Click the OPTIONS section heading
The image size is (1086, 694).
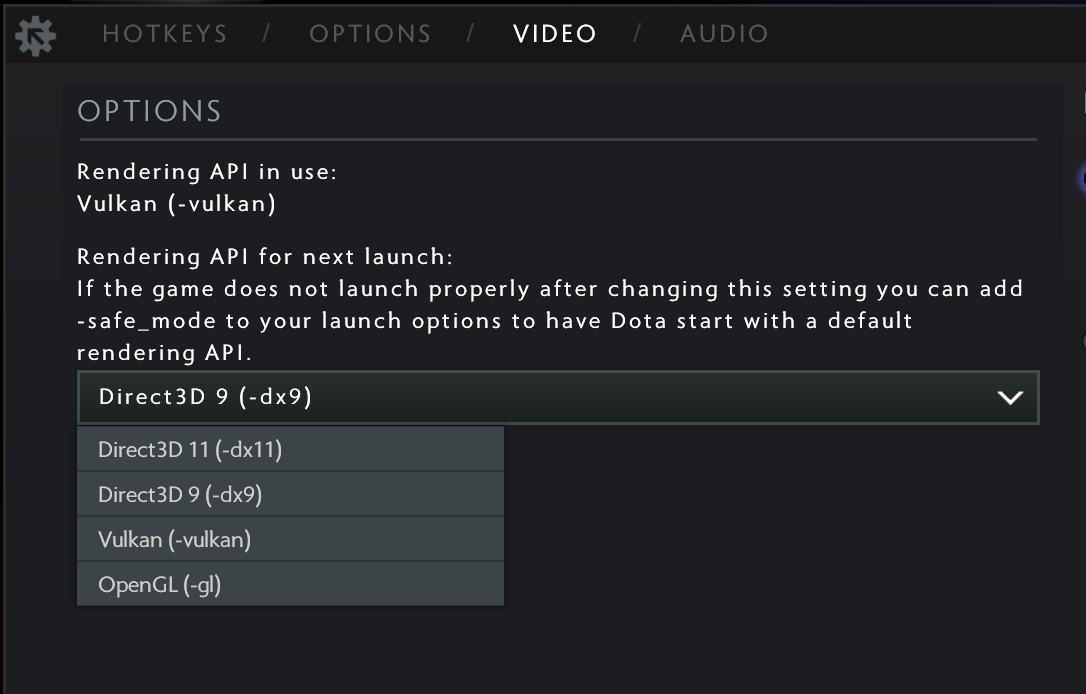coord(148,110)
